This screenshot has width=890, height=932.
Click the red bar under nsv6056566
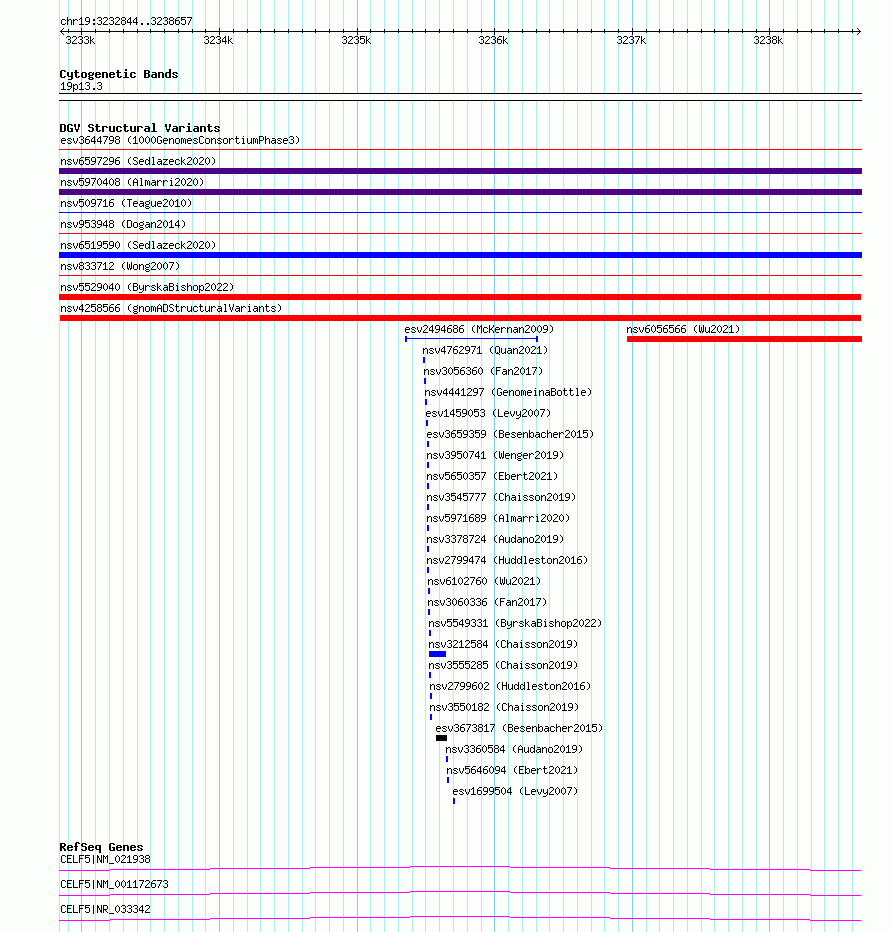pyautogui.click(x=744, y=339)
